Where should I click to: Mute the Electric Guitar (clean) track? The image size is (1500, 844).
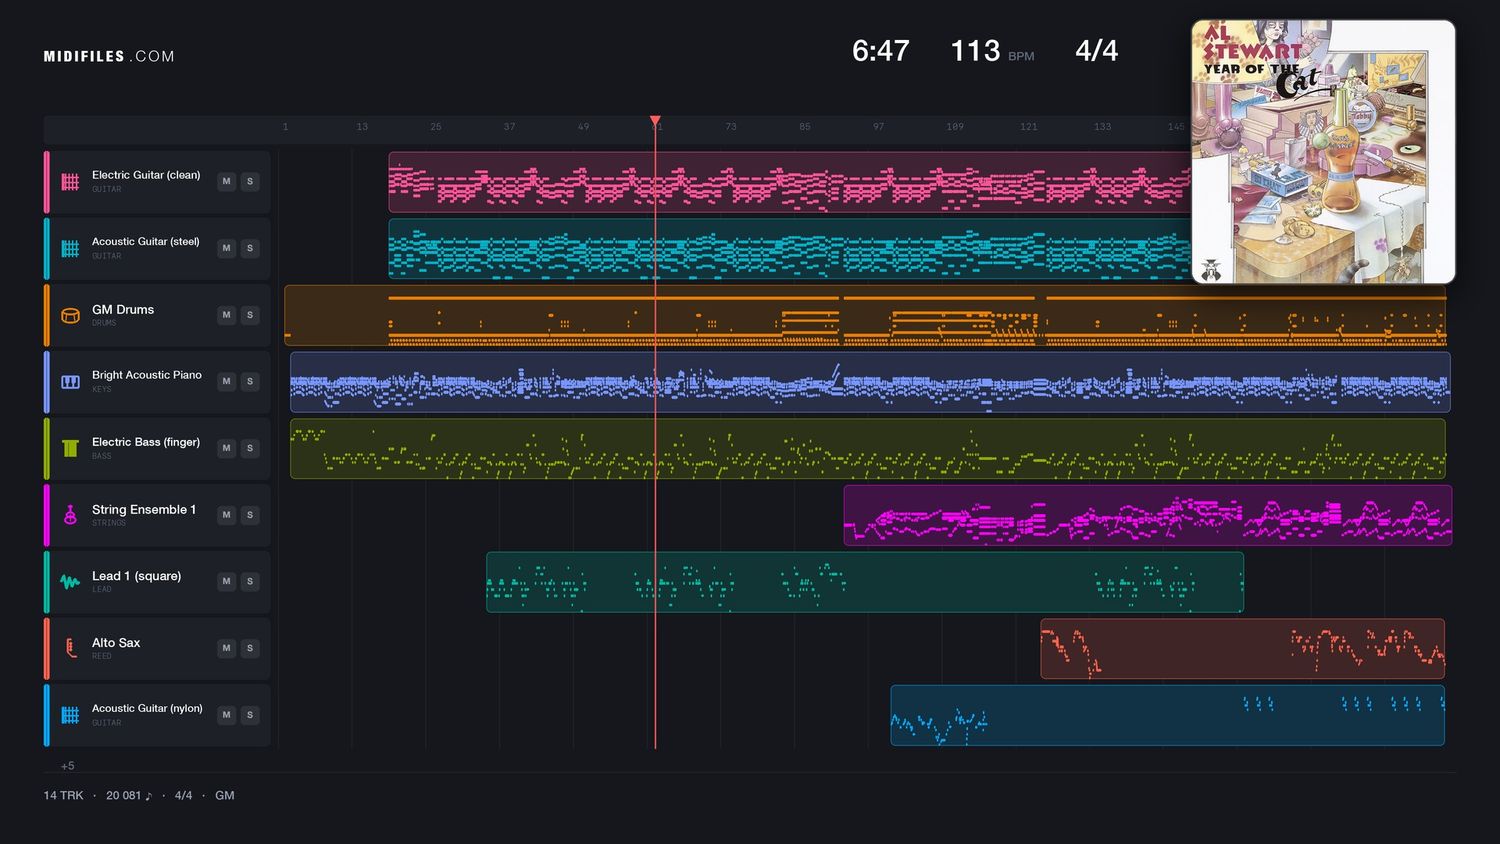227,182
